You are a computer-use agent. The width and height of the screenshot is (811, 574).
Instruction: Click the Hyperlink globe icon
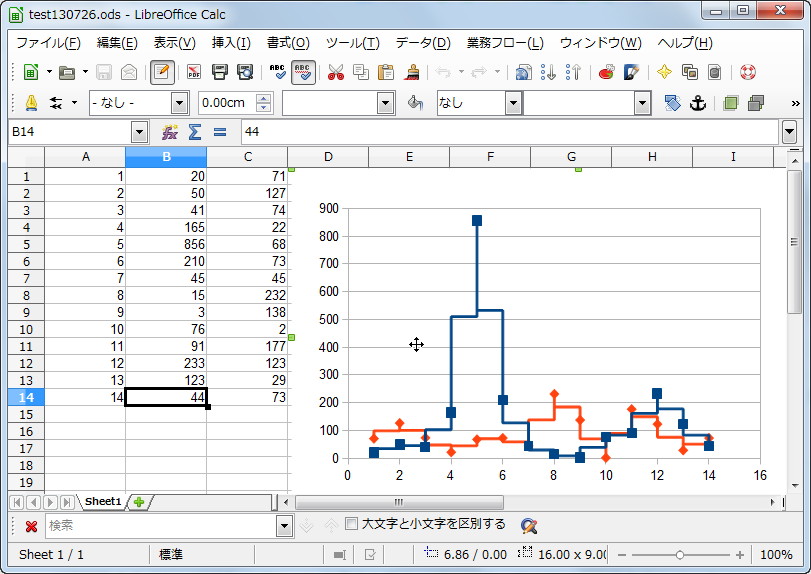coord(523,72)
